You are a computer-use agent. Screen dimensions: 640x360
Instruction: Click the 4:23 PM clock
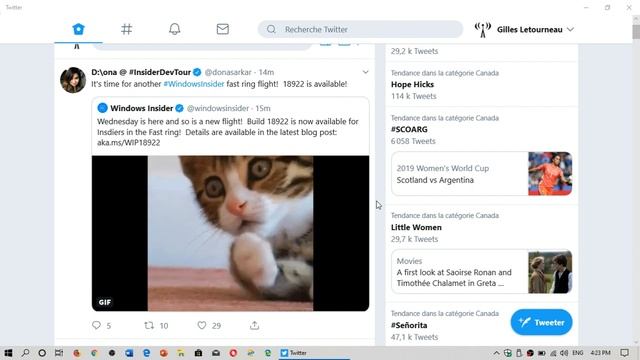click(x=600, y=353)
